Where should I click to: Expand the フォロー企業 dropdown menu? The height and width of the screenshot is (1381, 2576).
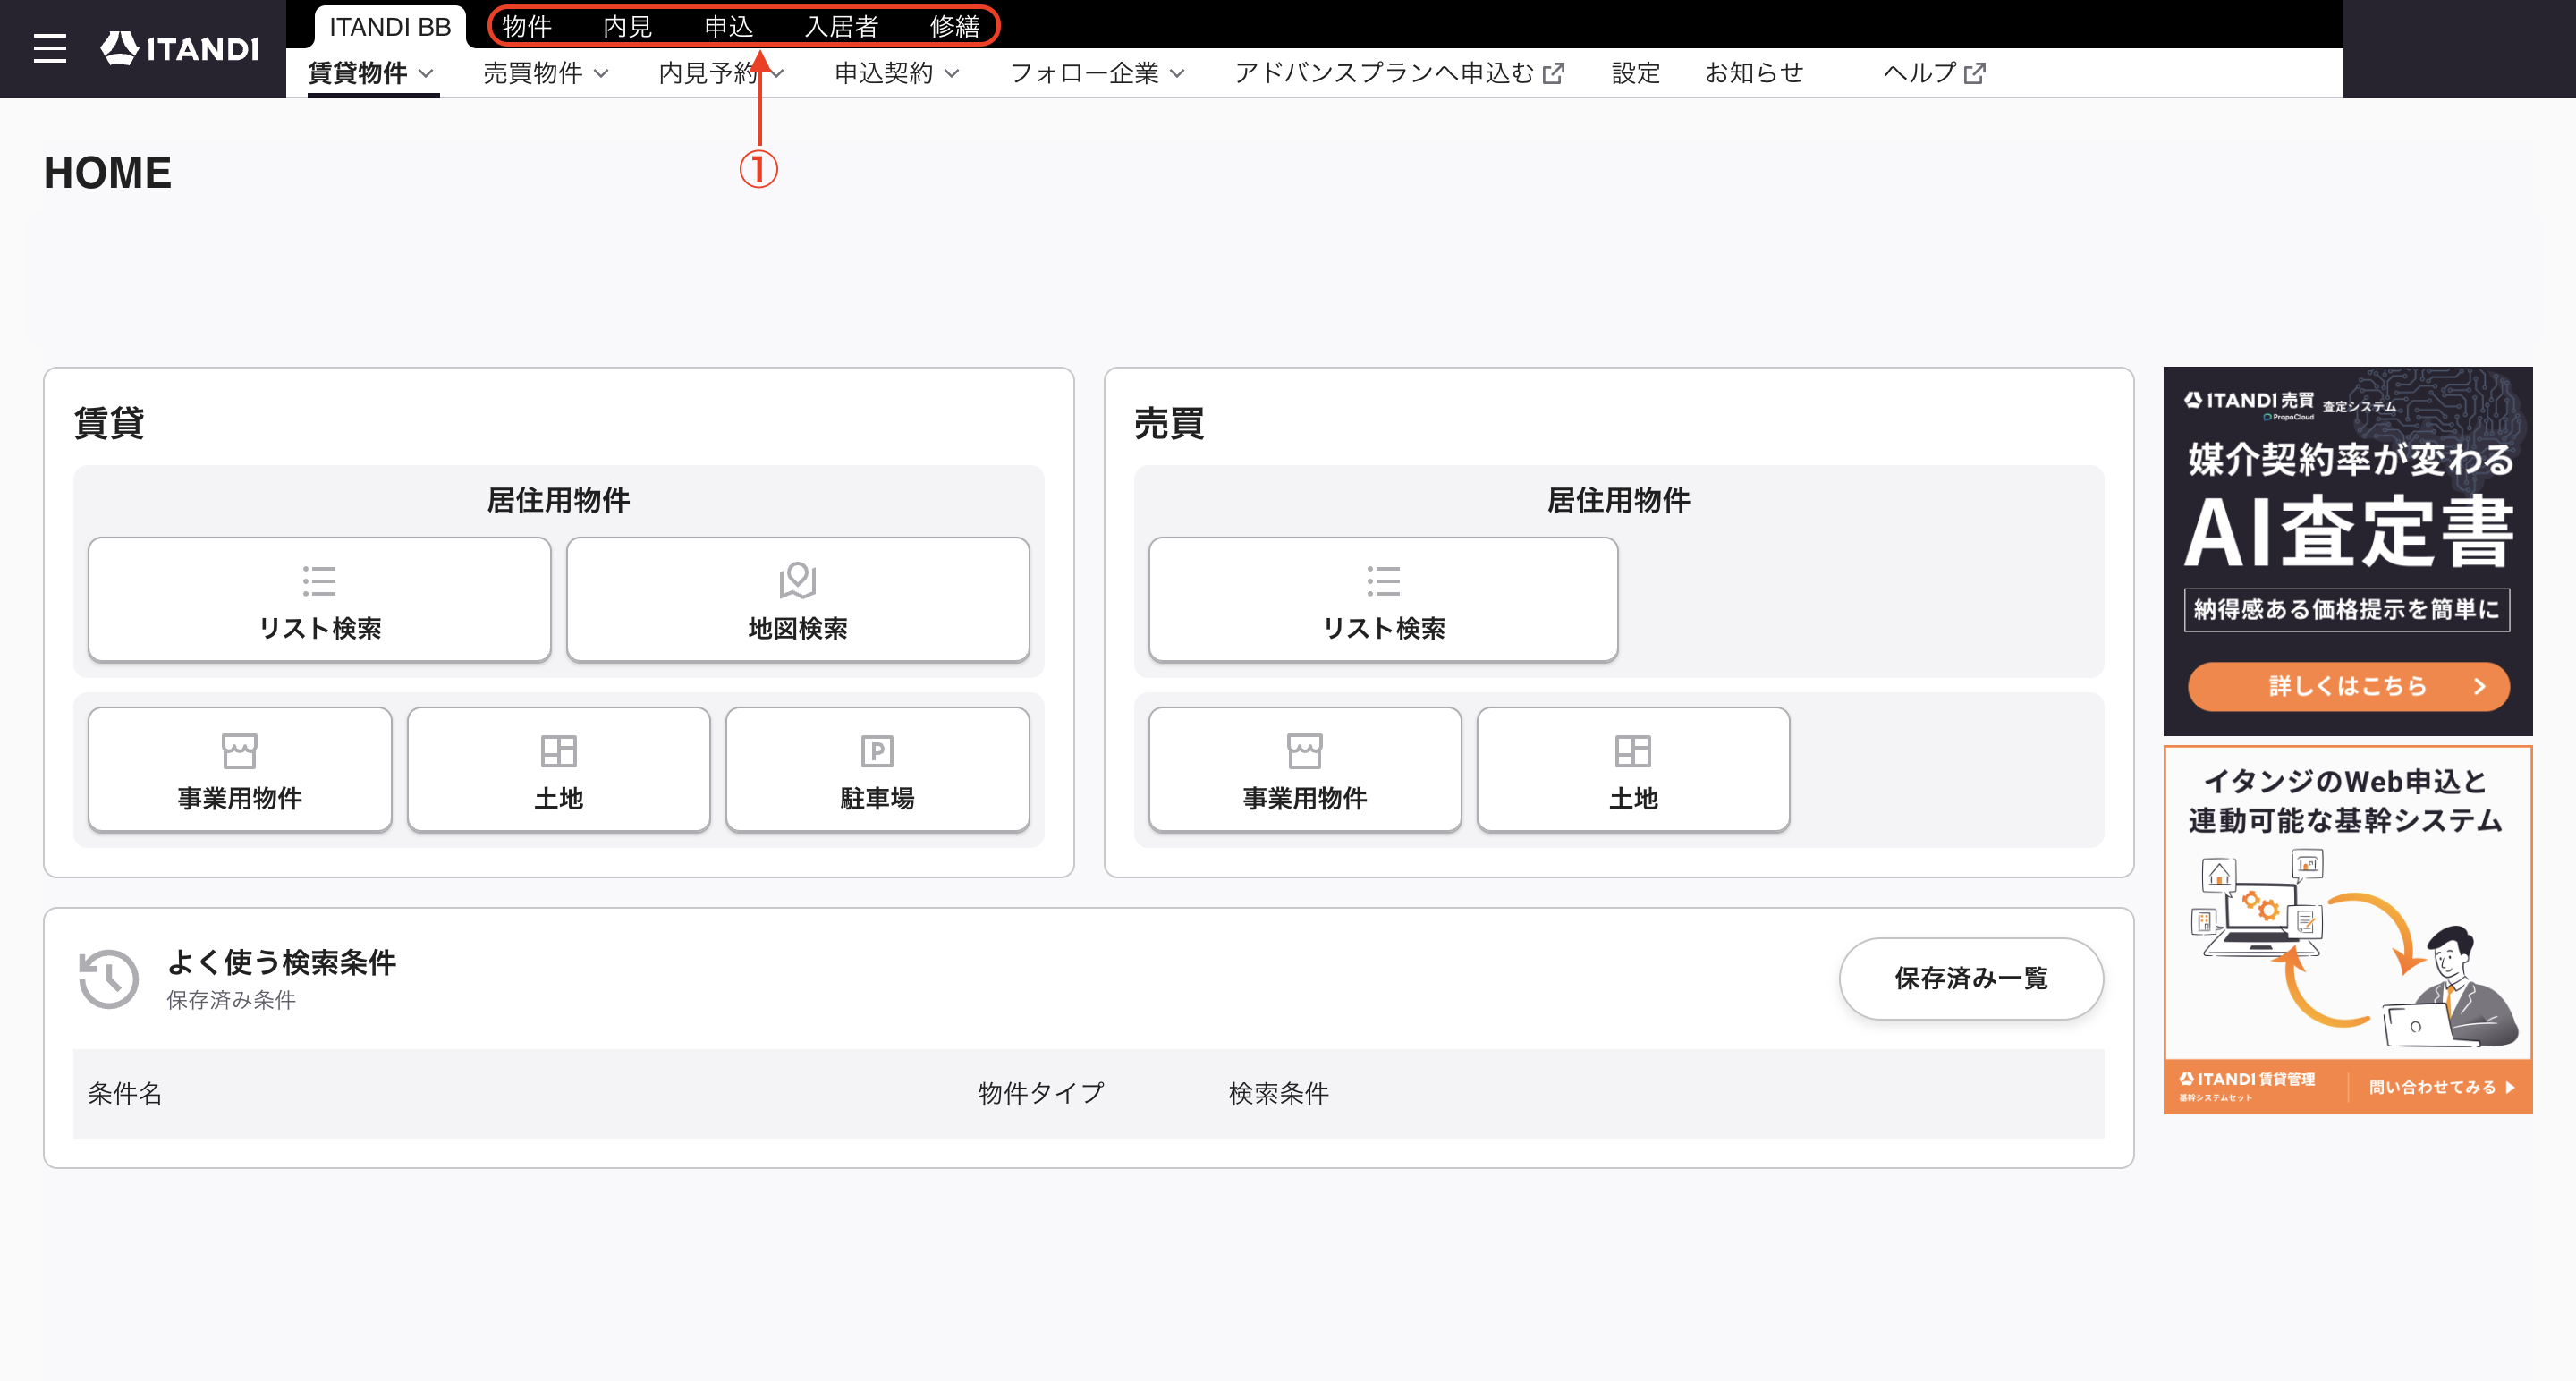1097,73
